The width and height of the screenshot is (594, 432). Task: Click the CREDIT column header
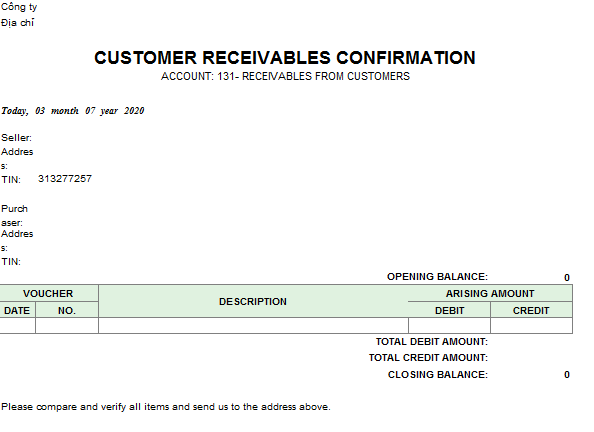tap(531, 310)
